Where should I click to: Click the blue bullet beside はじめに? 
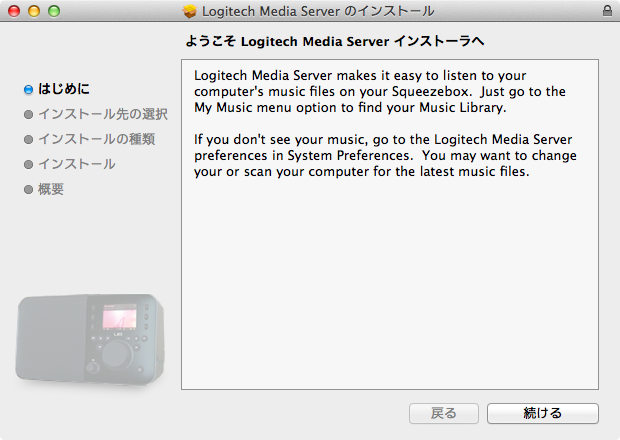[x=29, y=89]
